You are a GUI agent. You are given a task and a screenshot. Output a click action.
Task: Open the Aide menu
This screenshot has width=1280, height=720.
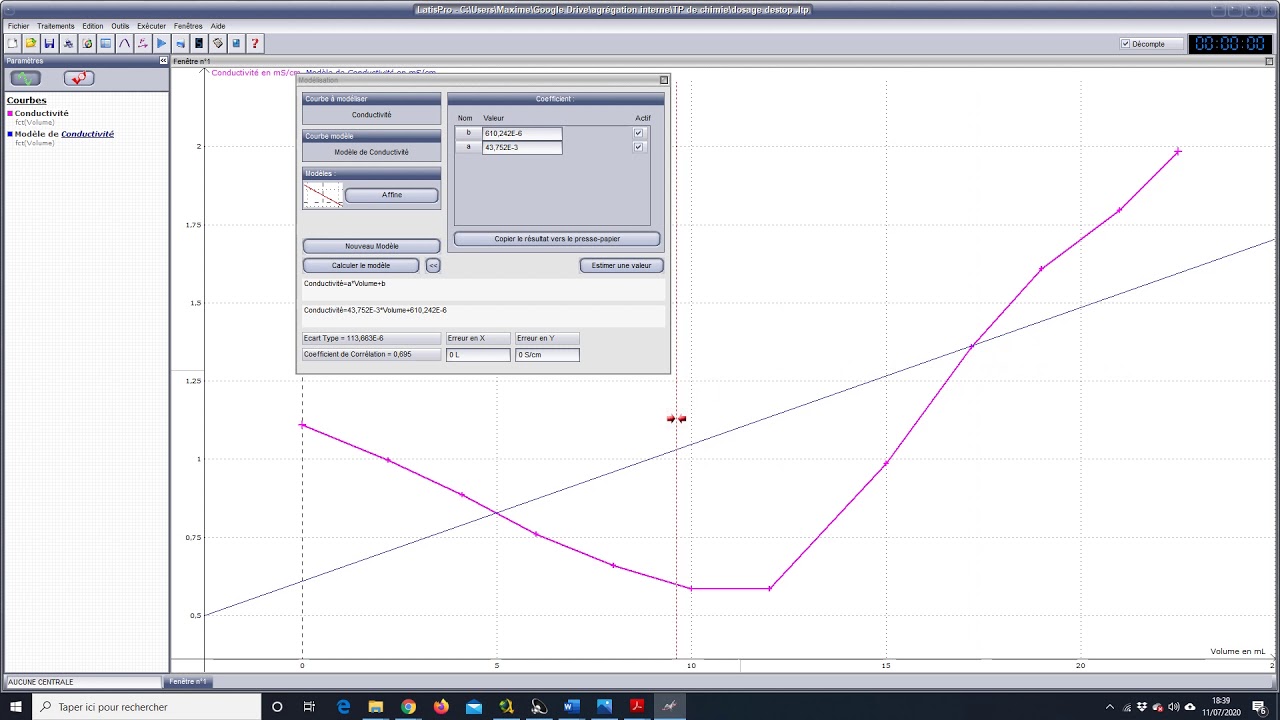tap(218, 26)
